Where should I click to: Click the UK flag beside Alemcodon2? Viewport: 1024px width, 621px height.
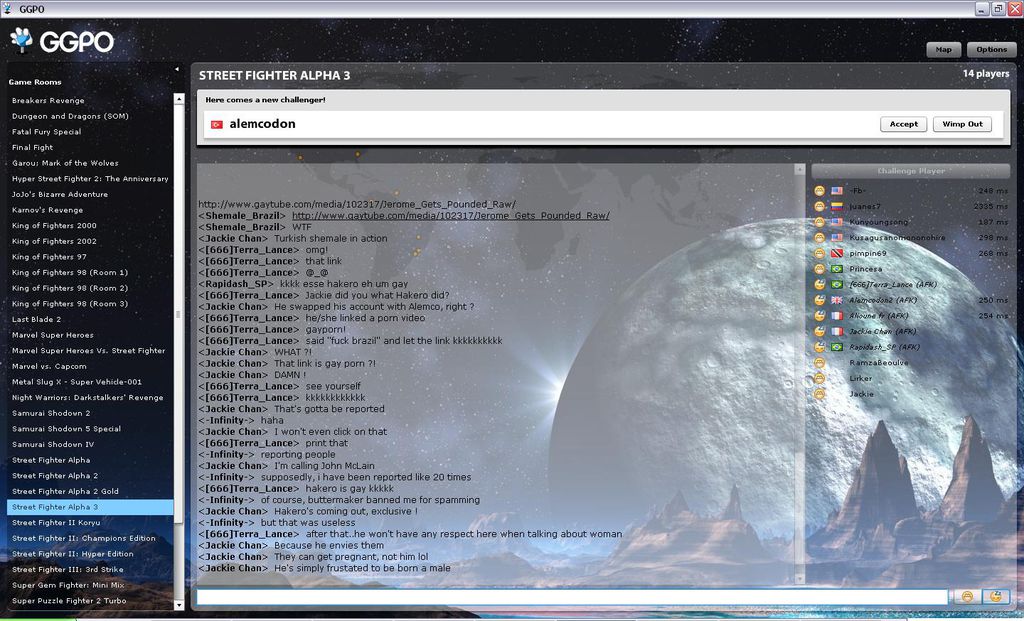837,300
